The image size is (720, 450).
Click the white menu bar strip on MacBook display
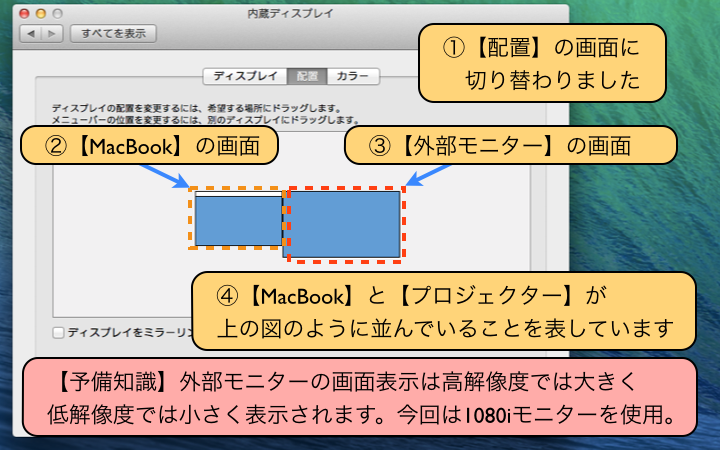(238, 194)
